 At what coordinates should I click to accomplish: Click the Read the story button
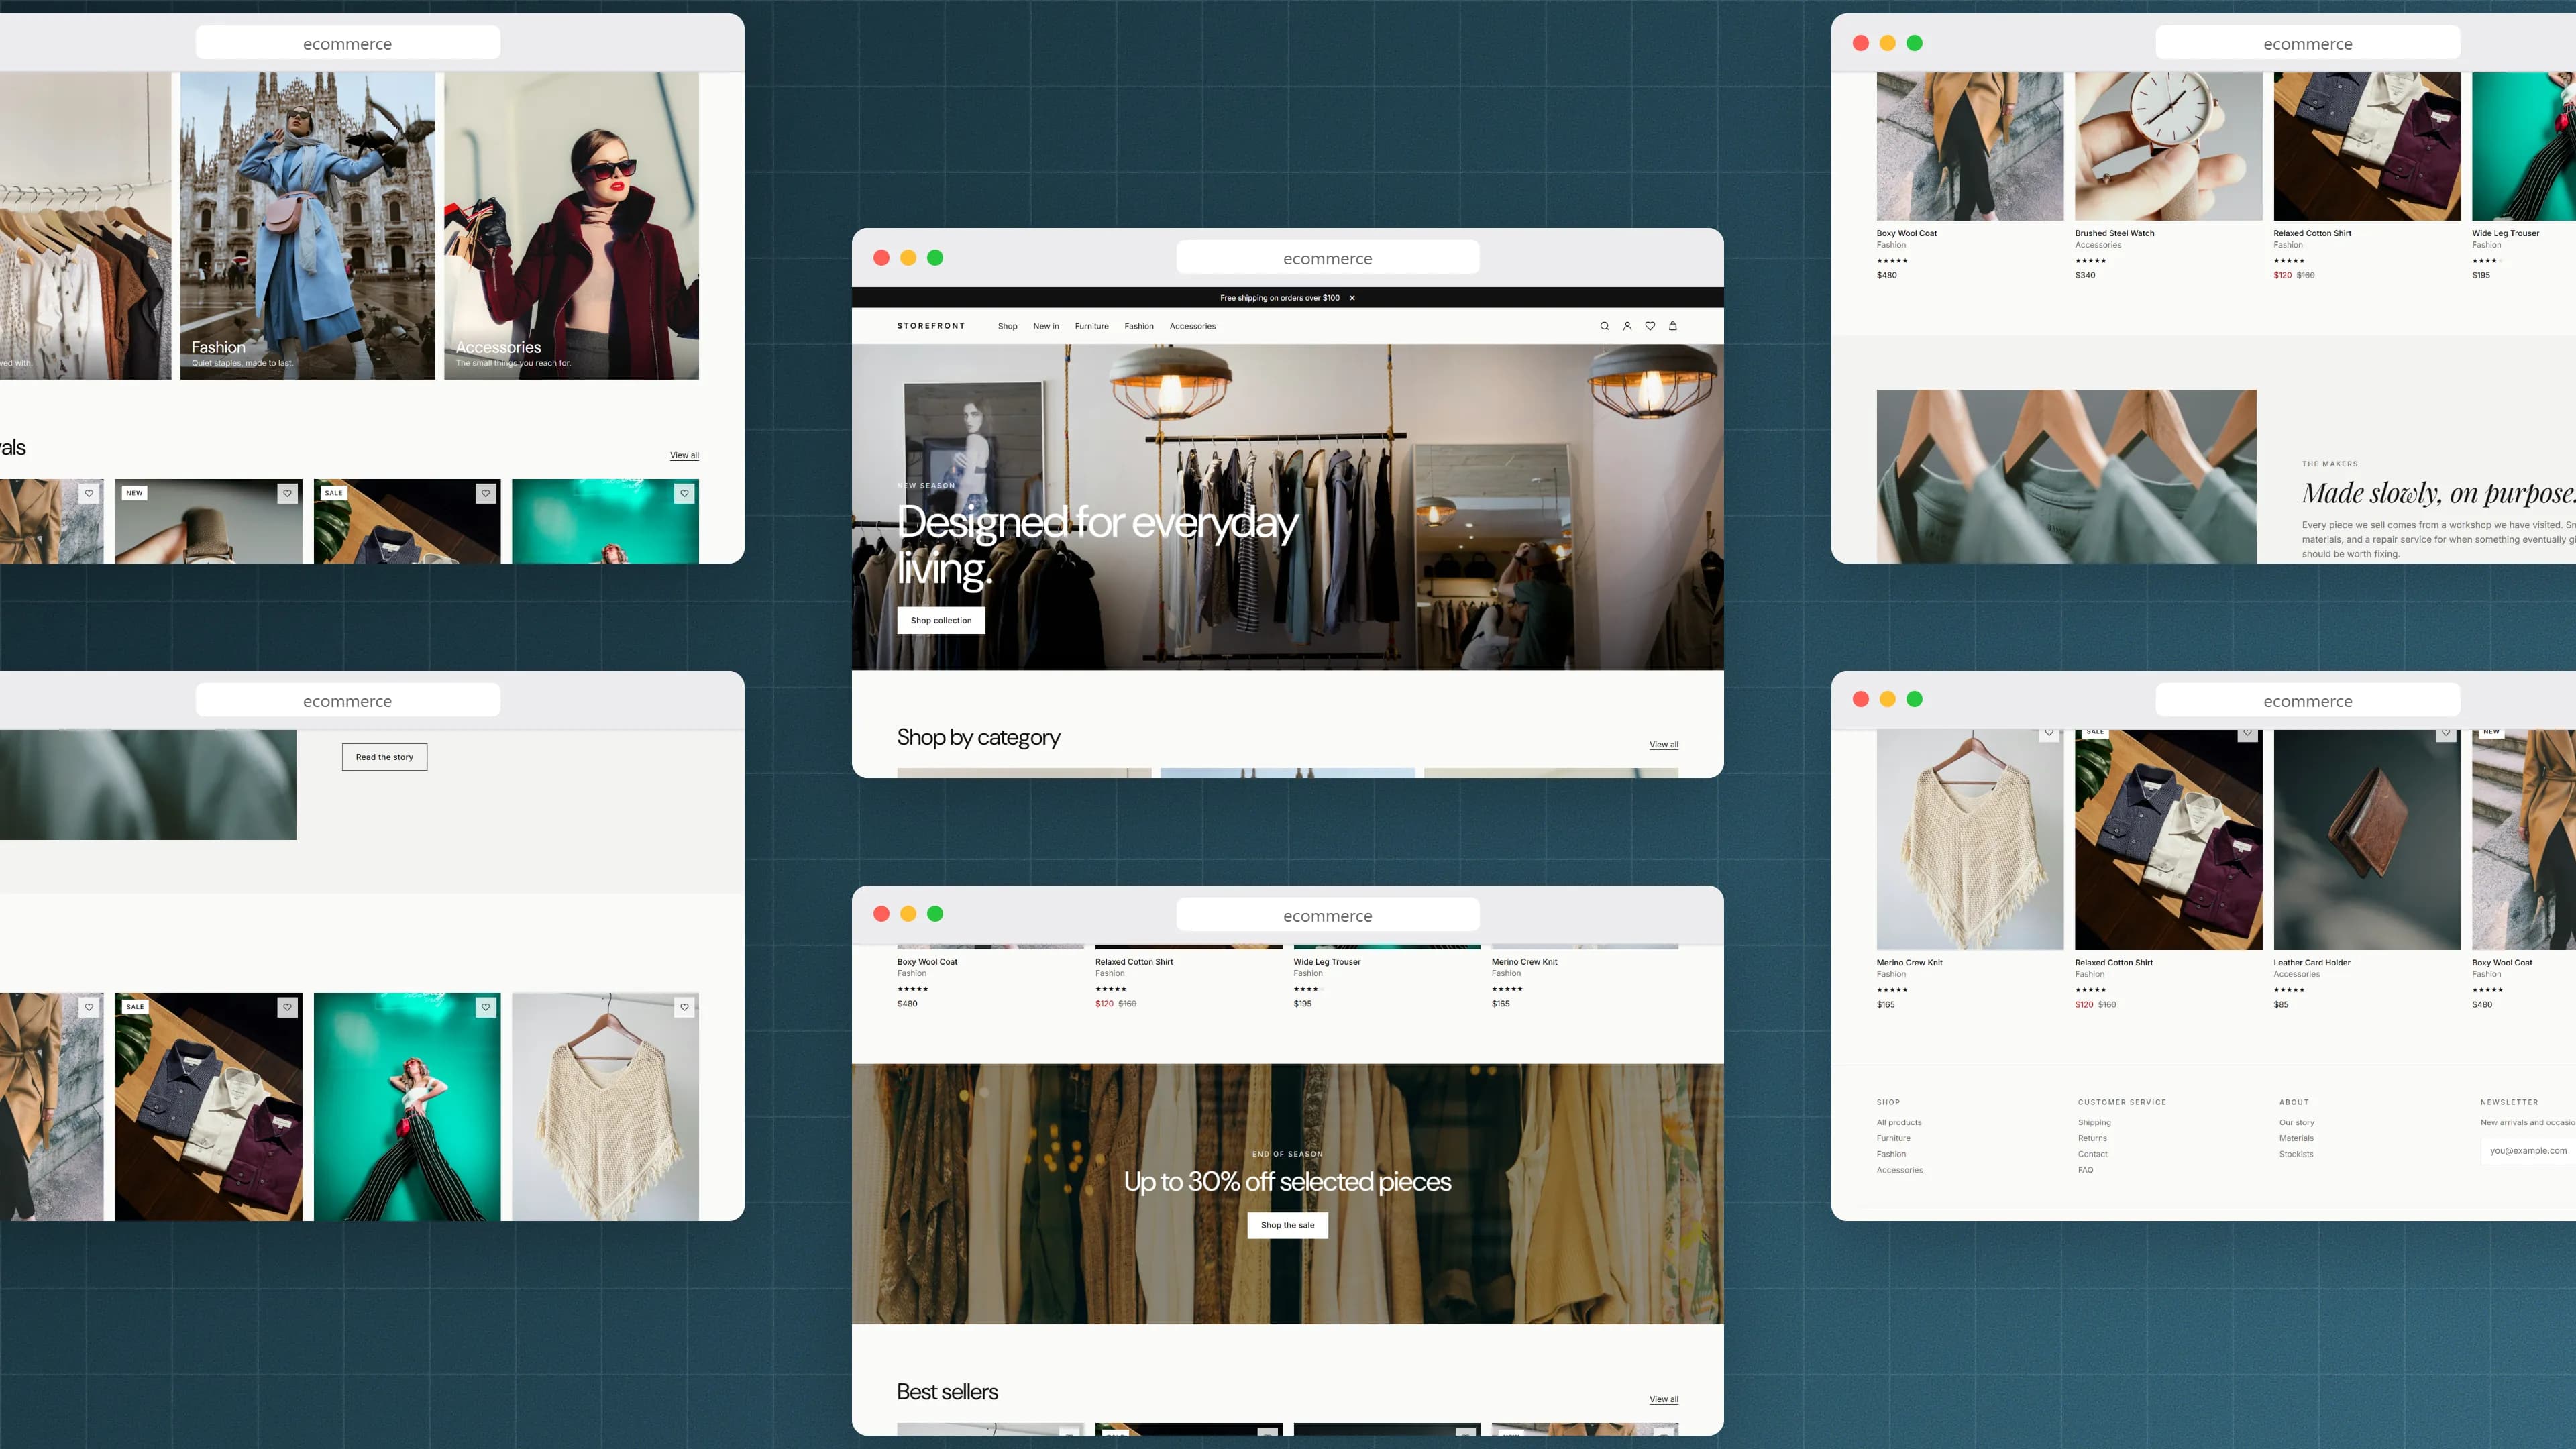pos(384,757)
